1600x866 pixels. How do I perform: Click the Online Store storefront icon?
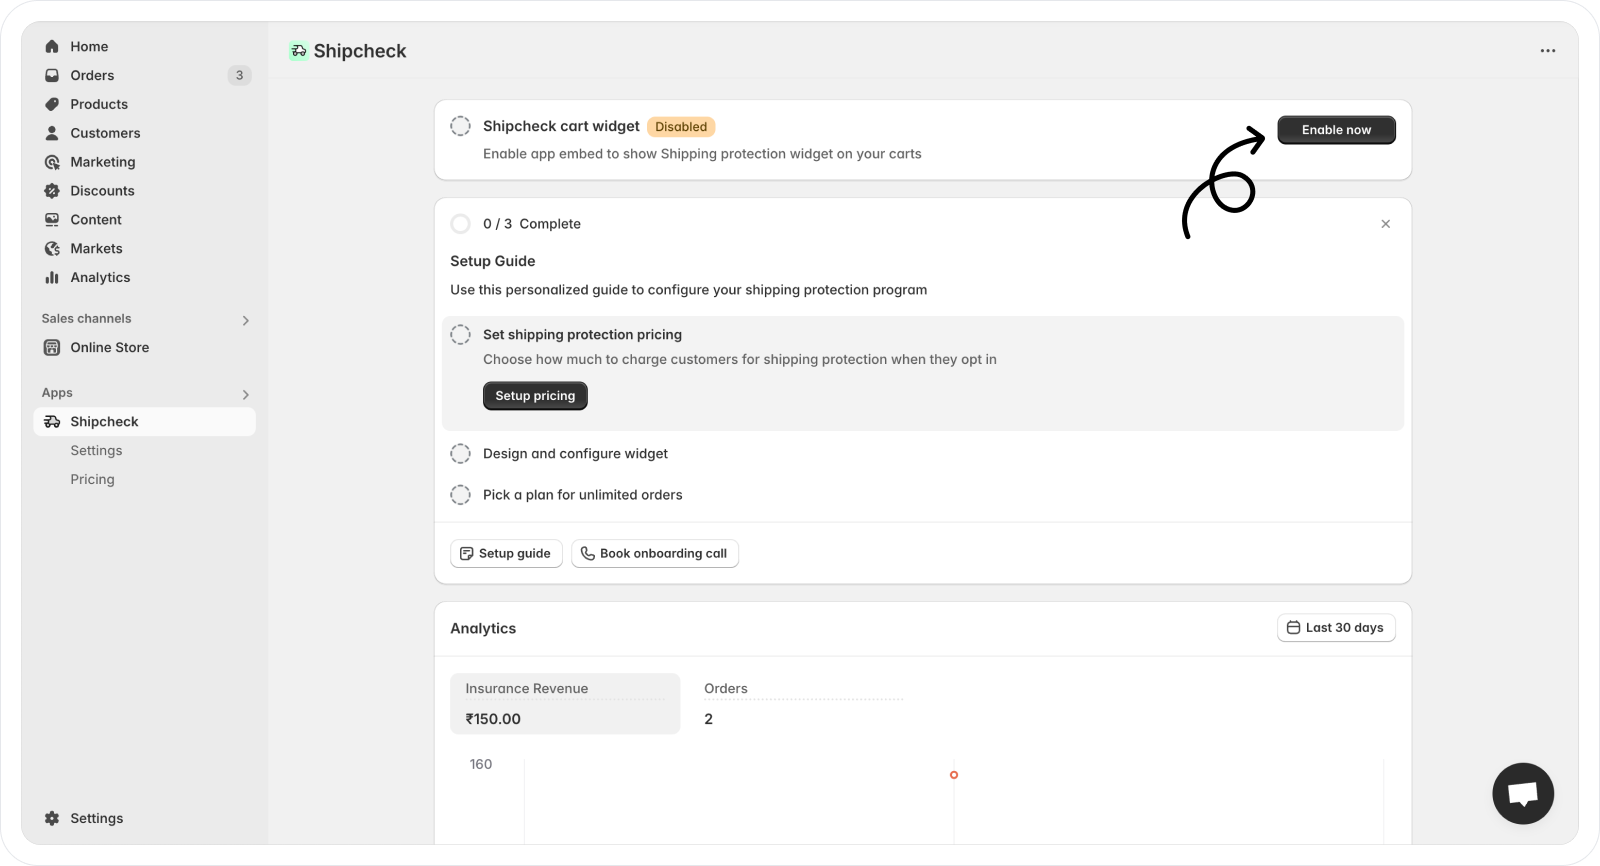(52, 348)
